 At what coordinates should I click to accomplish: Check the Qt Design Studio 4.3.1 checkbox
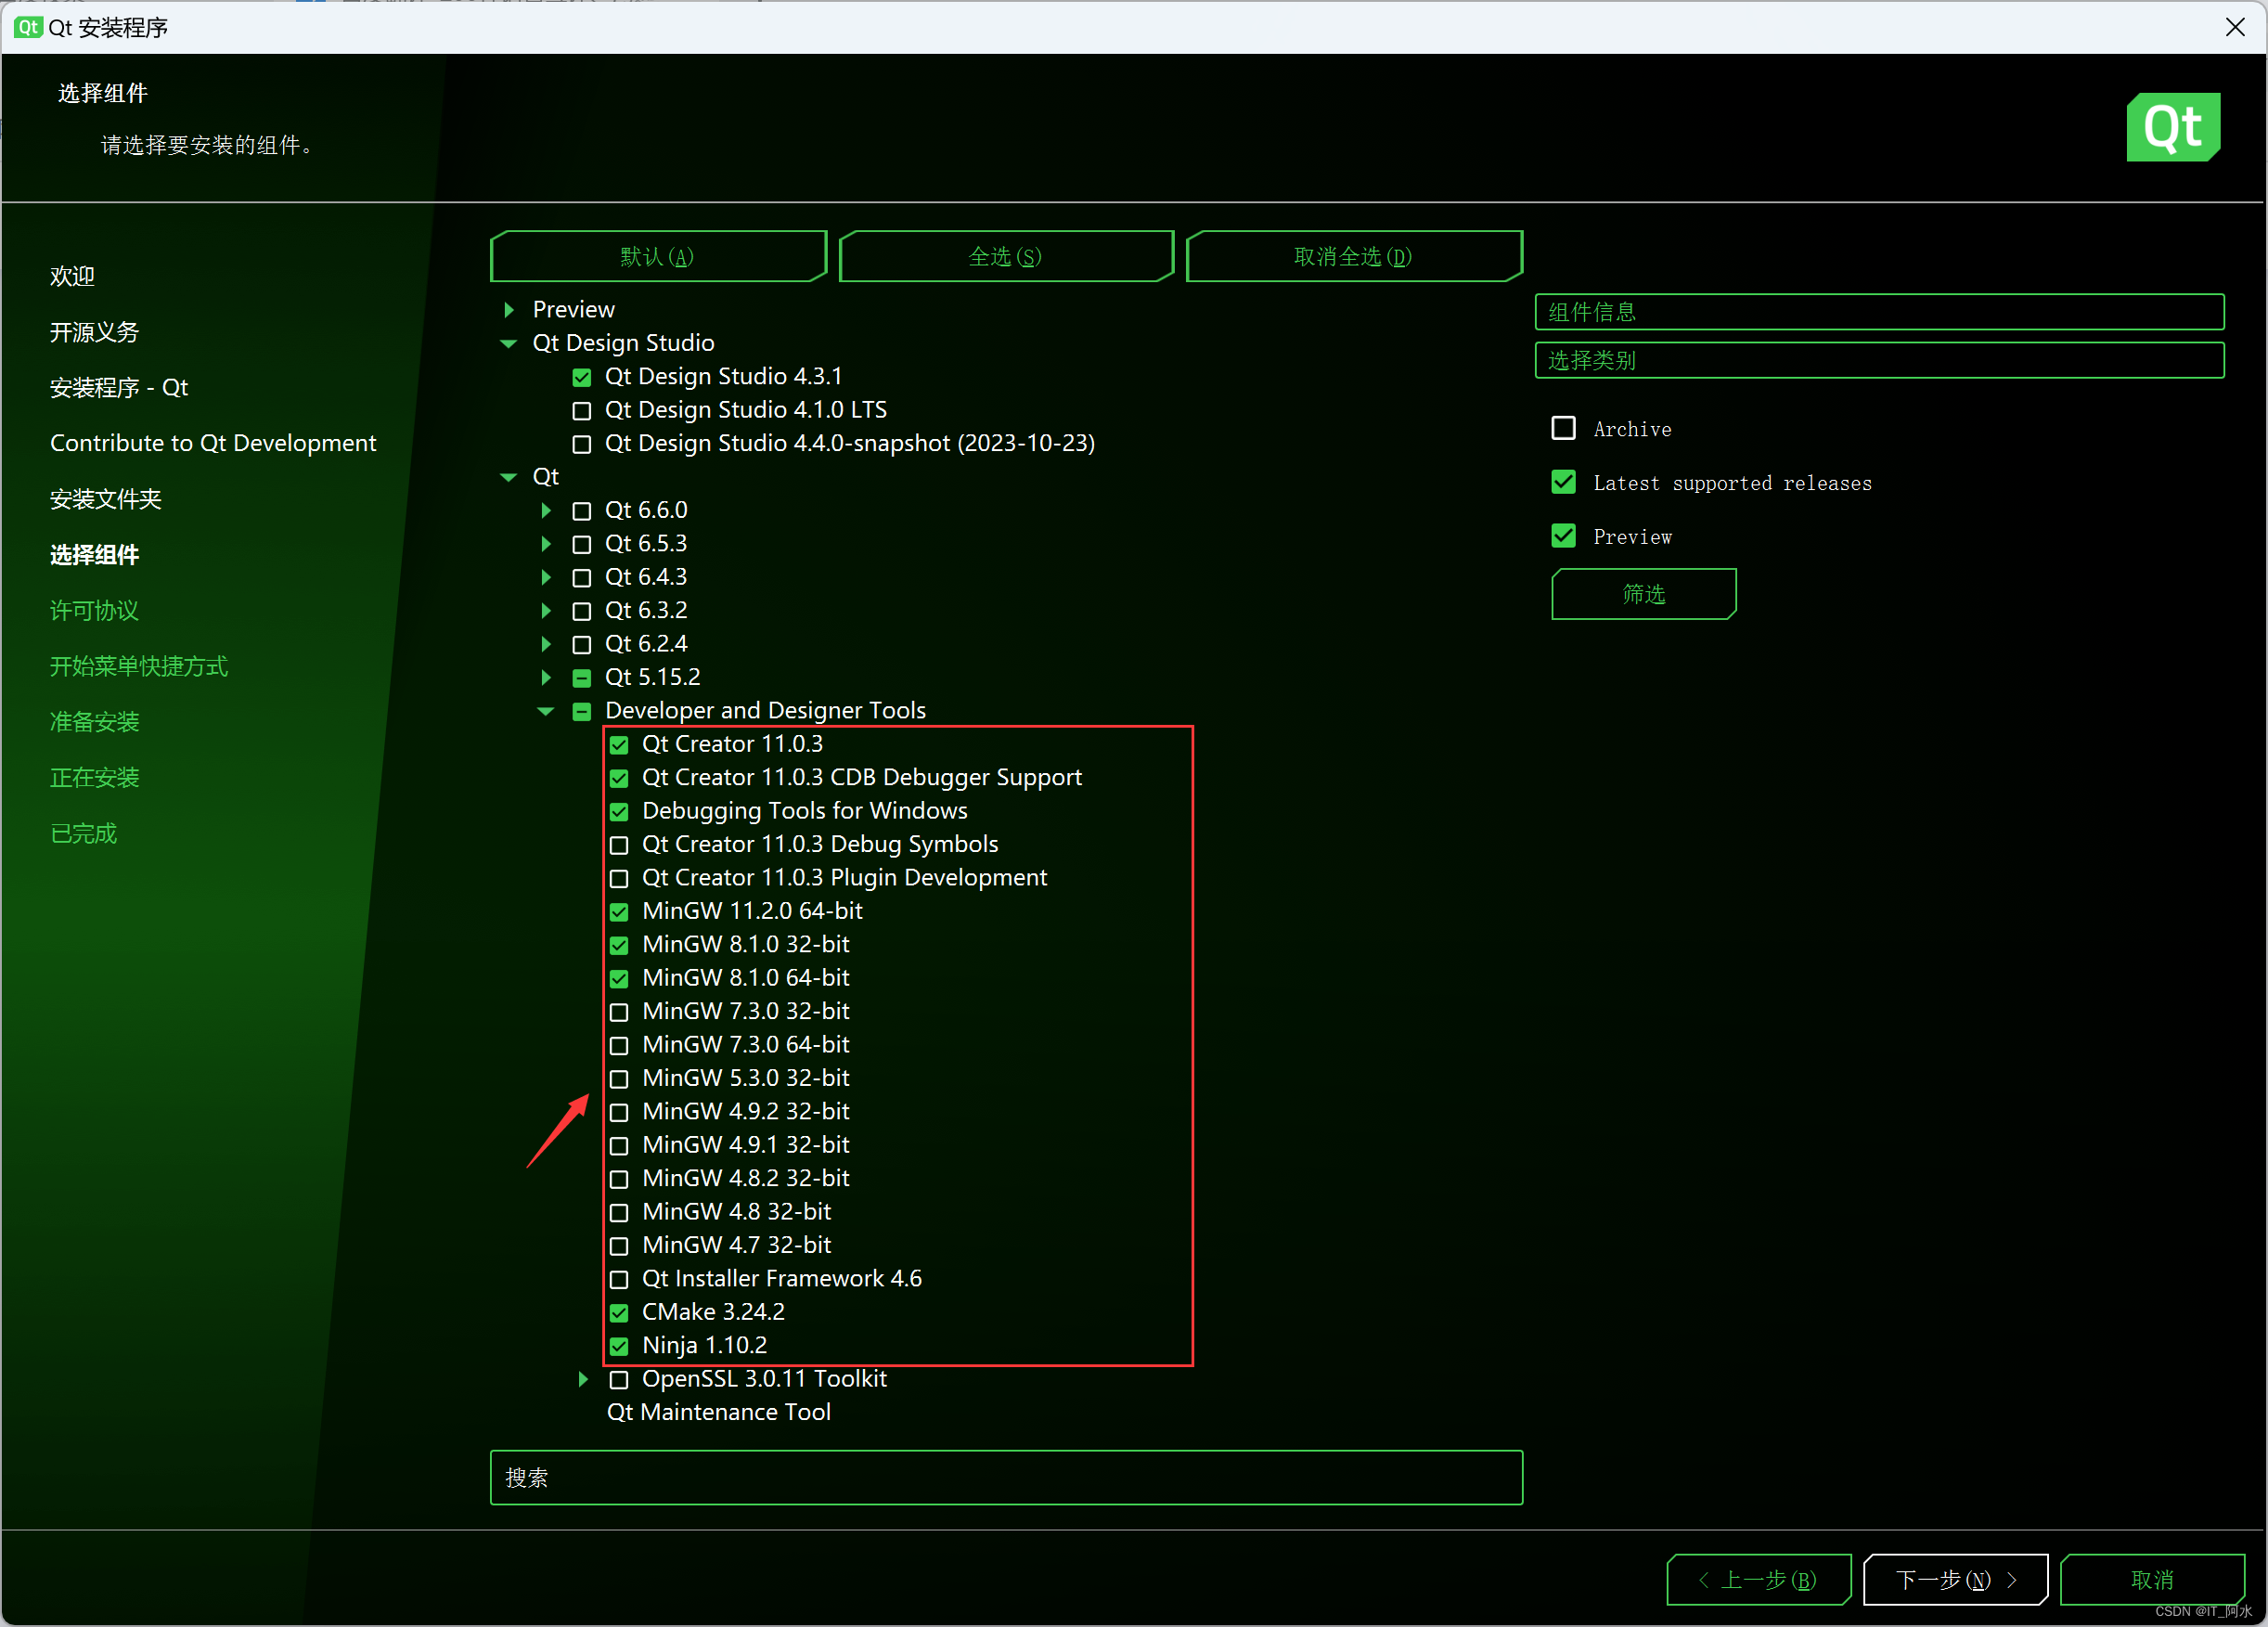click(x=581, y=378)
